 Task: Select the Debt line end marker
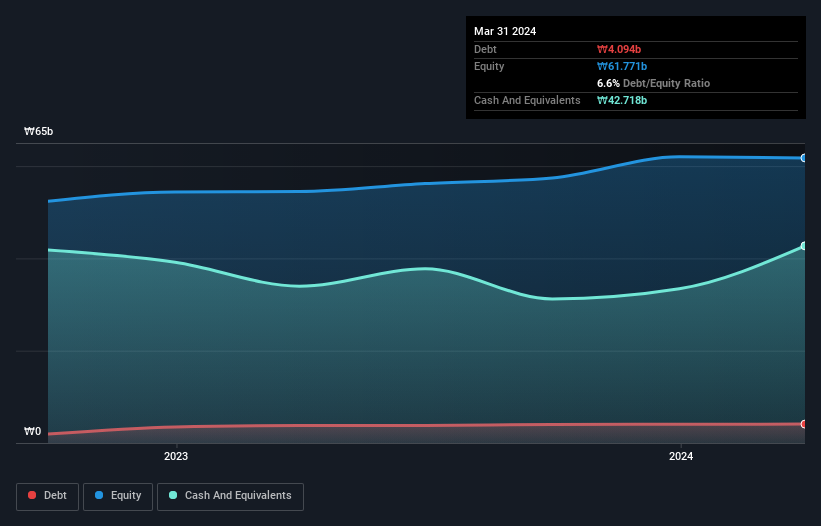(804, 424)
